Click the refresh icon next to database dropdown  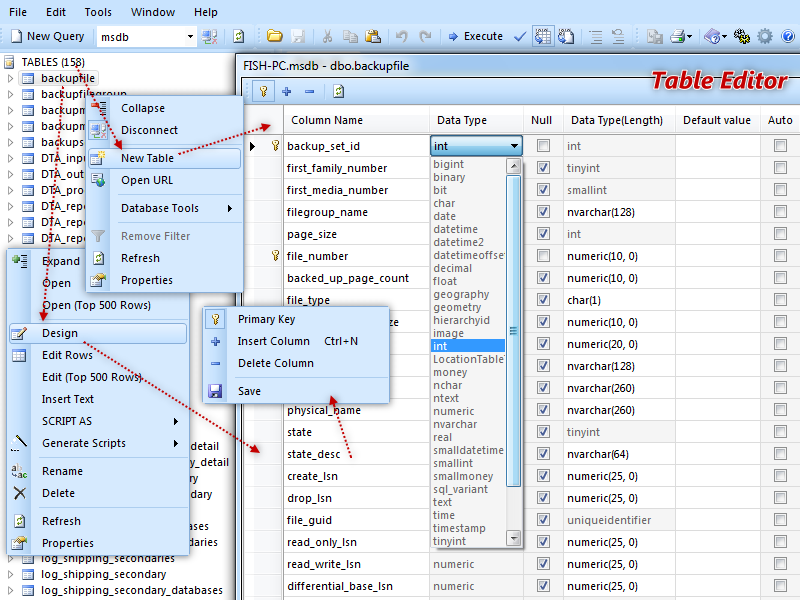point(238,36)
